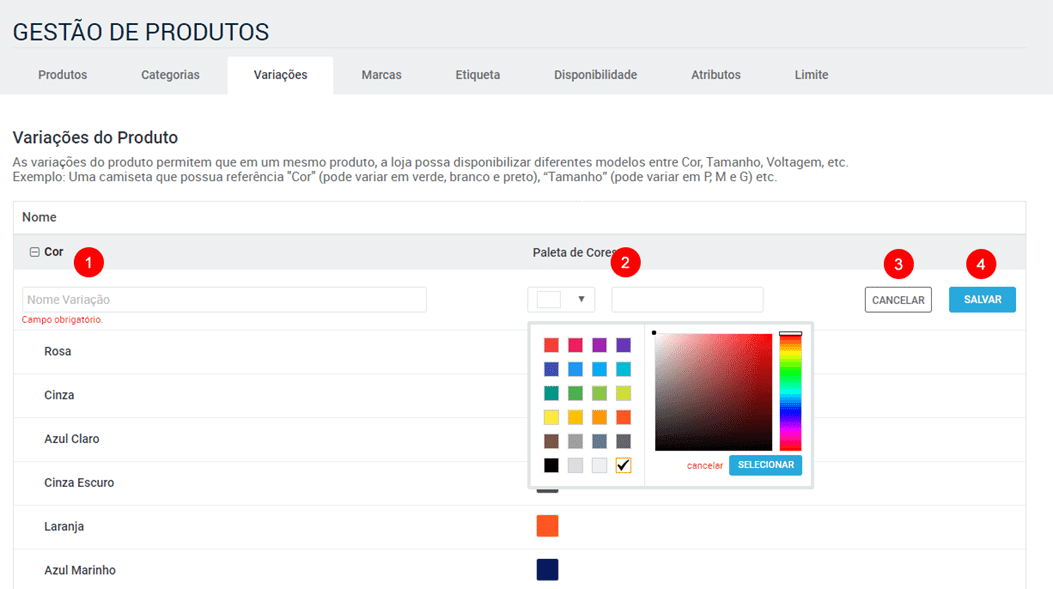Open the Produtos tab
Viewport: 1053px width, 589px height.
point(62,75)
